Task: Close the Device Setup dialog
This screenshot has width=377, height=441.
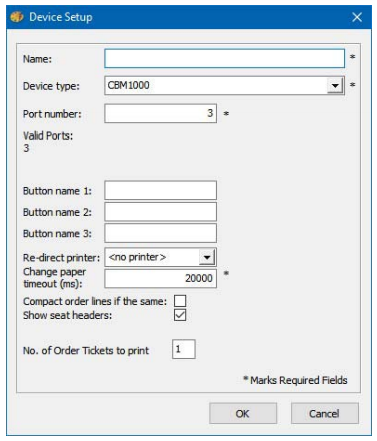Action: click(357, 17)
